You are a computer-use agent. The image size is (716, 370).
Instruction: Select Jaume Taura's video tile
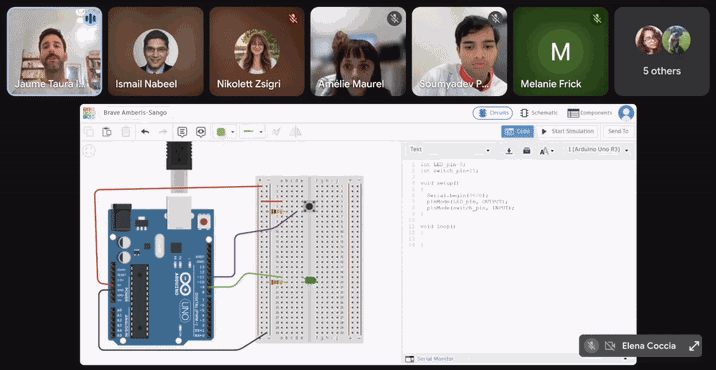tap(54, 51)
